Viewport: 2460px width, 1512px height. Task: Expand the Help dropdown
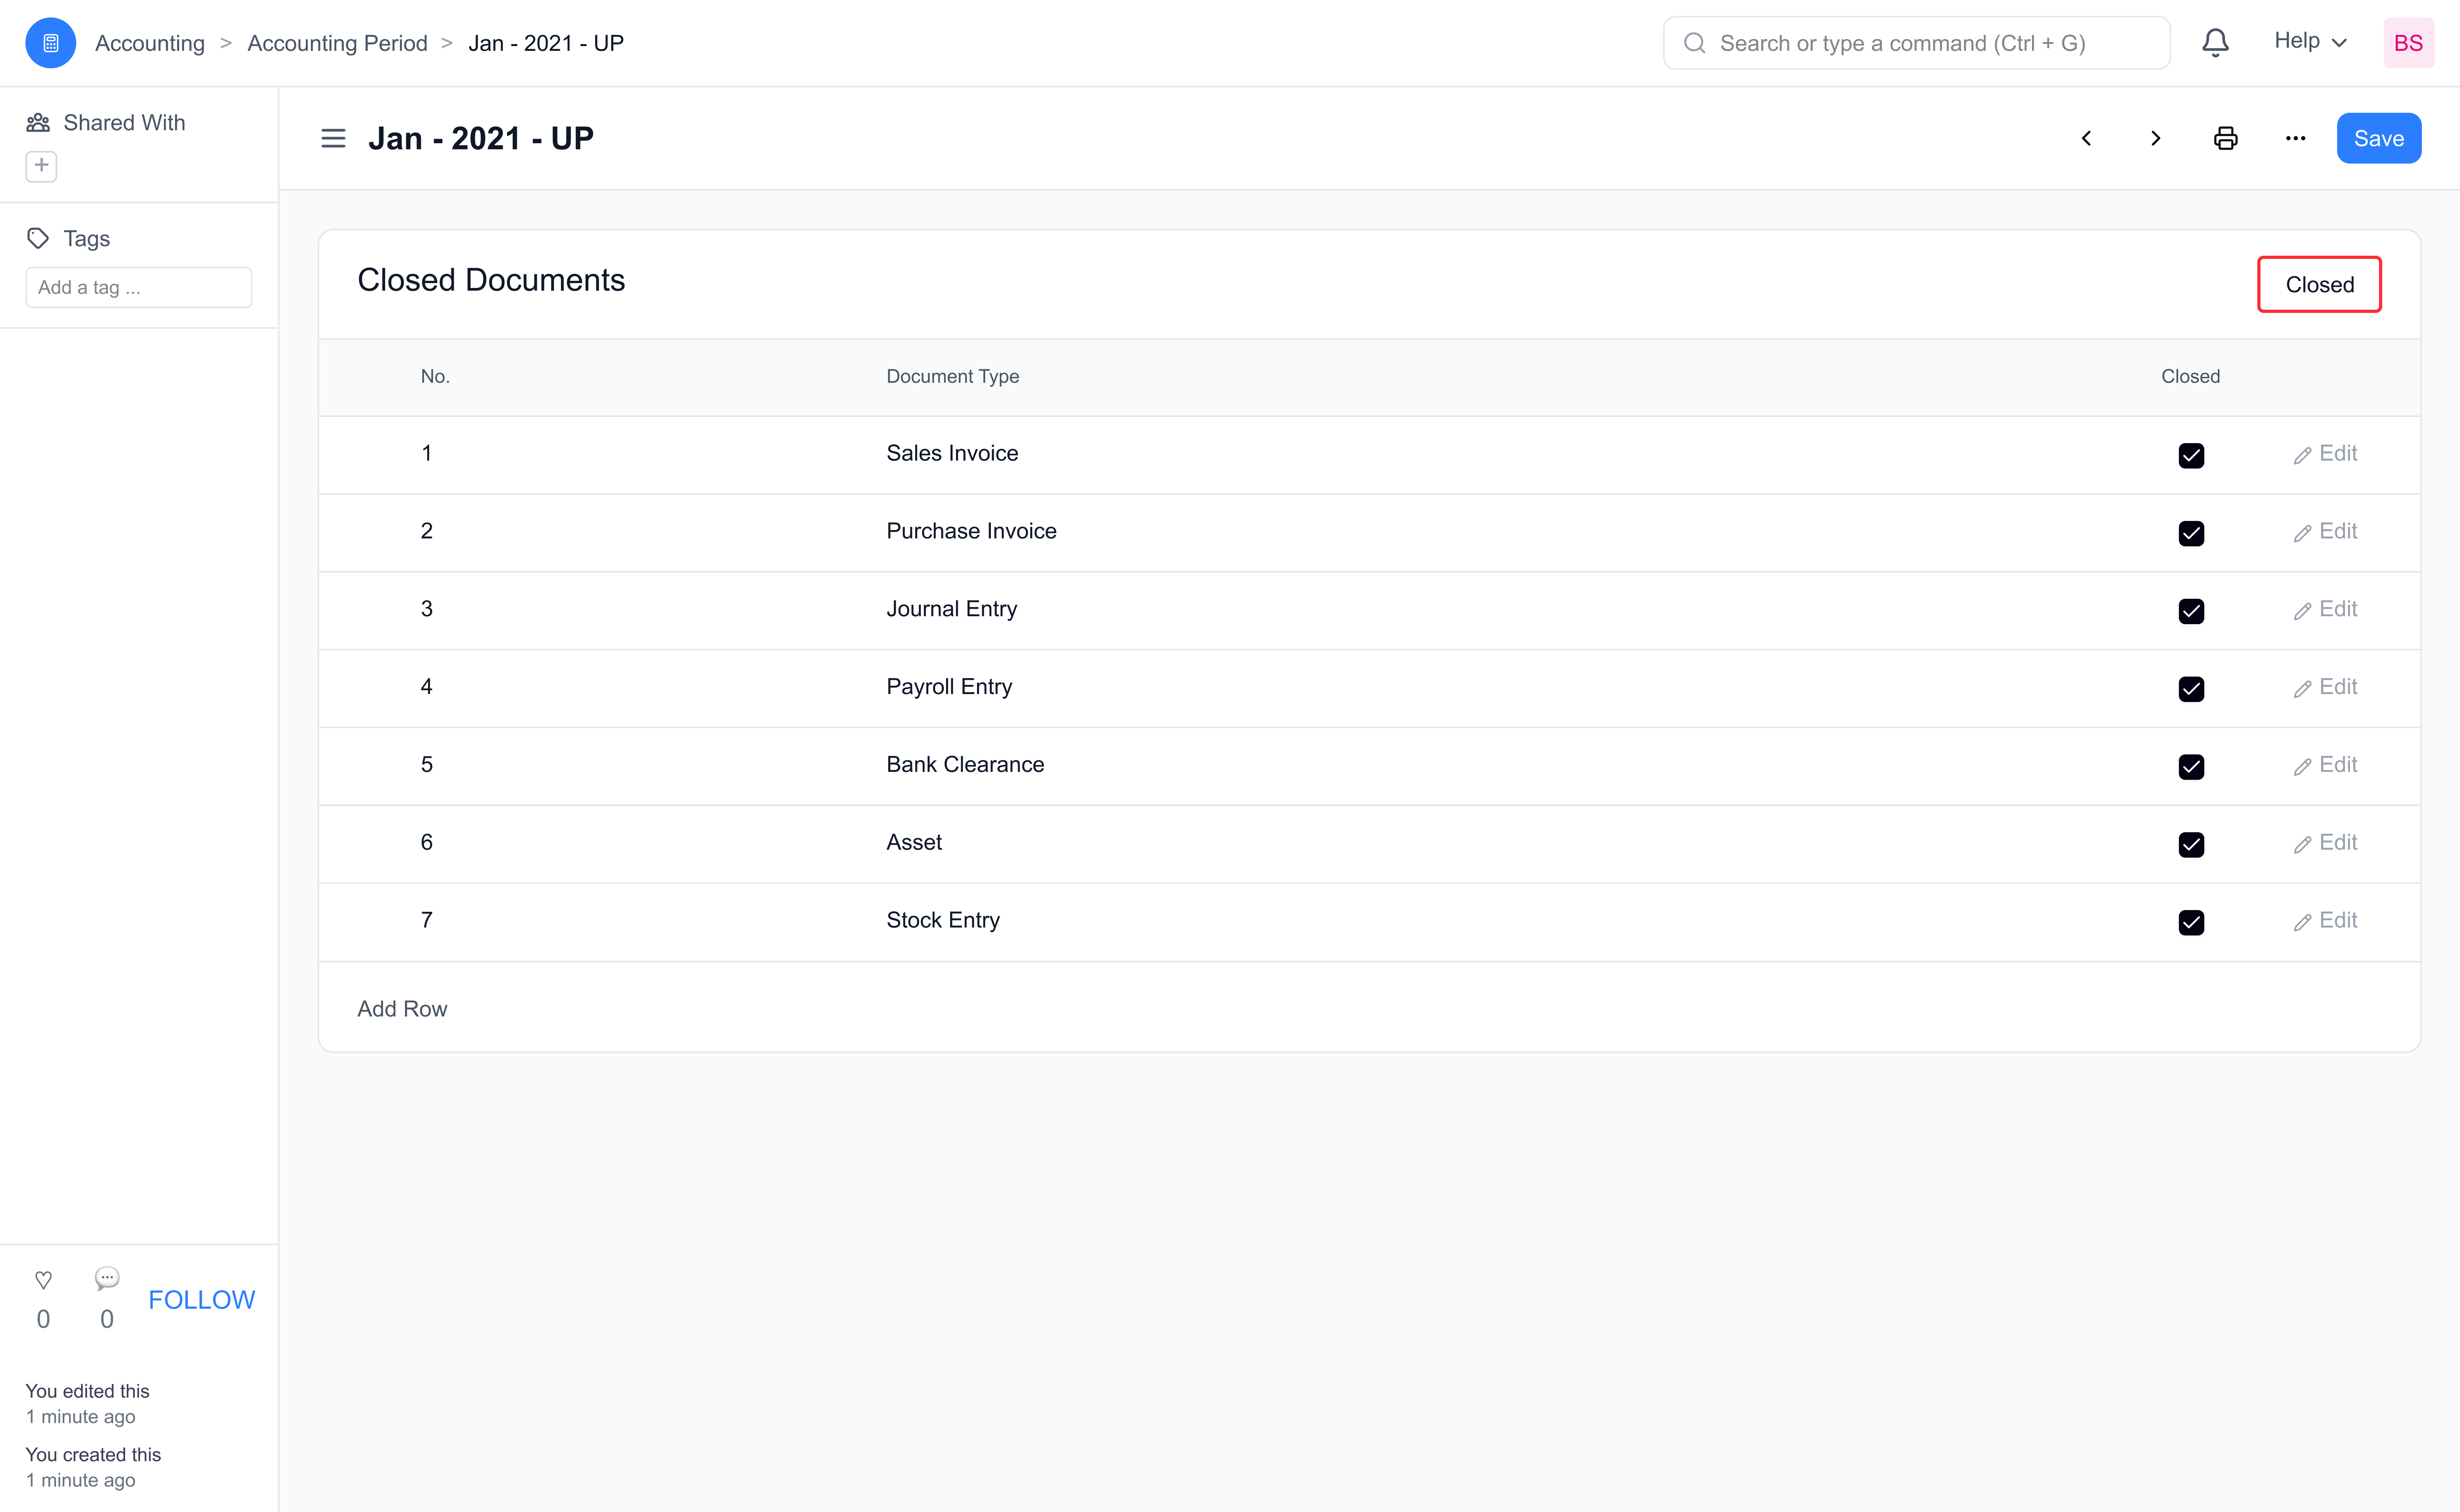2309,42
